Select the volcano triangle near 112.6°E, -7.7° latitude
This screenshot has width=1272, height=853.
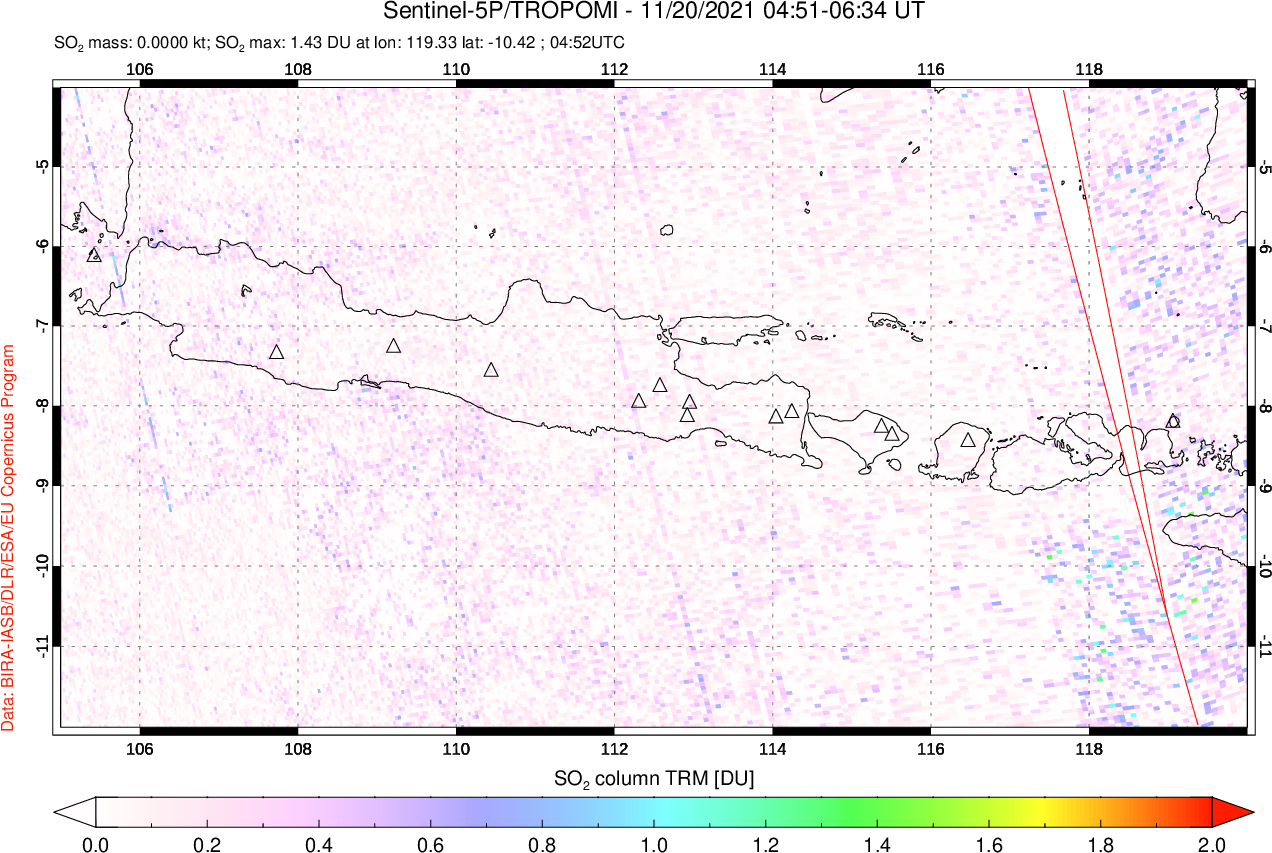660,385
